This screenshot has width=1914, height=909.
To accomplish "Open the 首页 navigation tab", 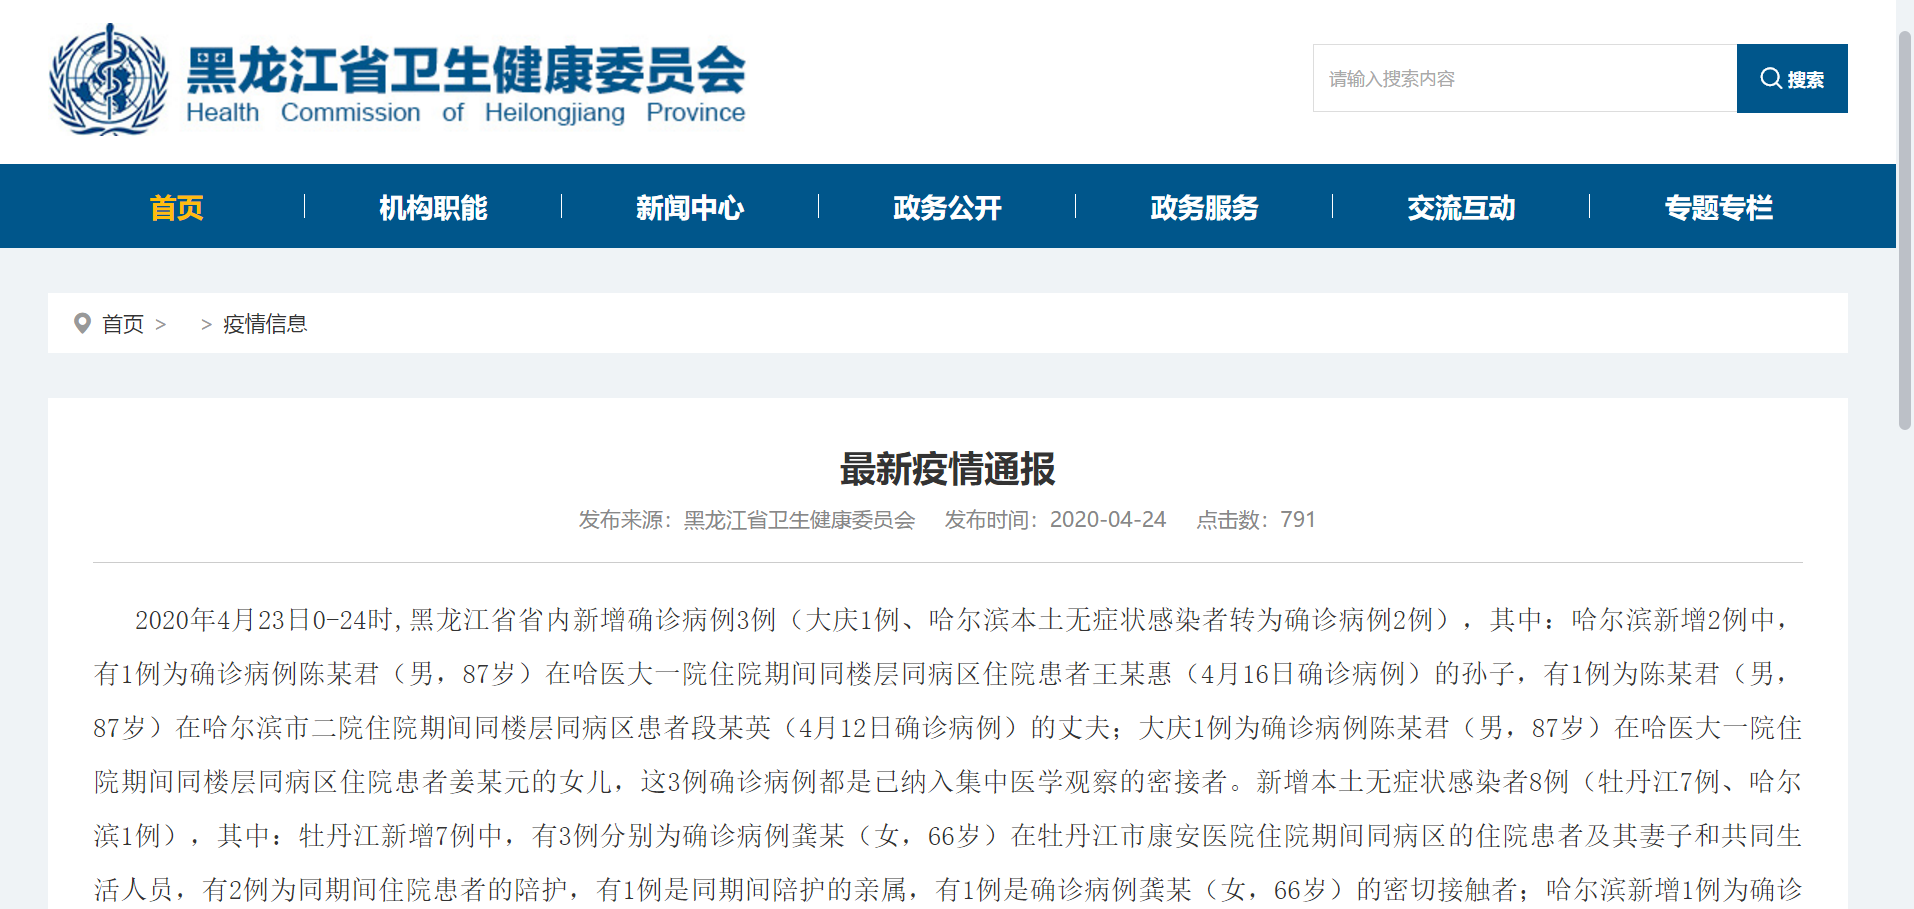I will pos(176,207).
